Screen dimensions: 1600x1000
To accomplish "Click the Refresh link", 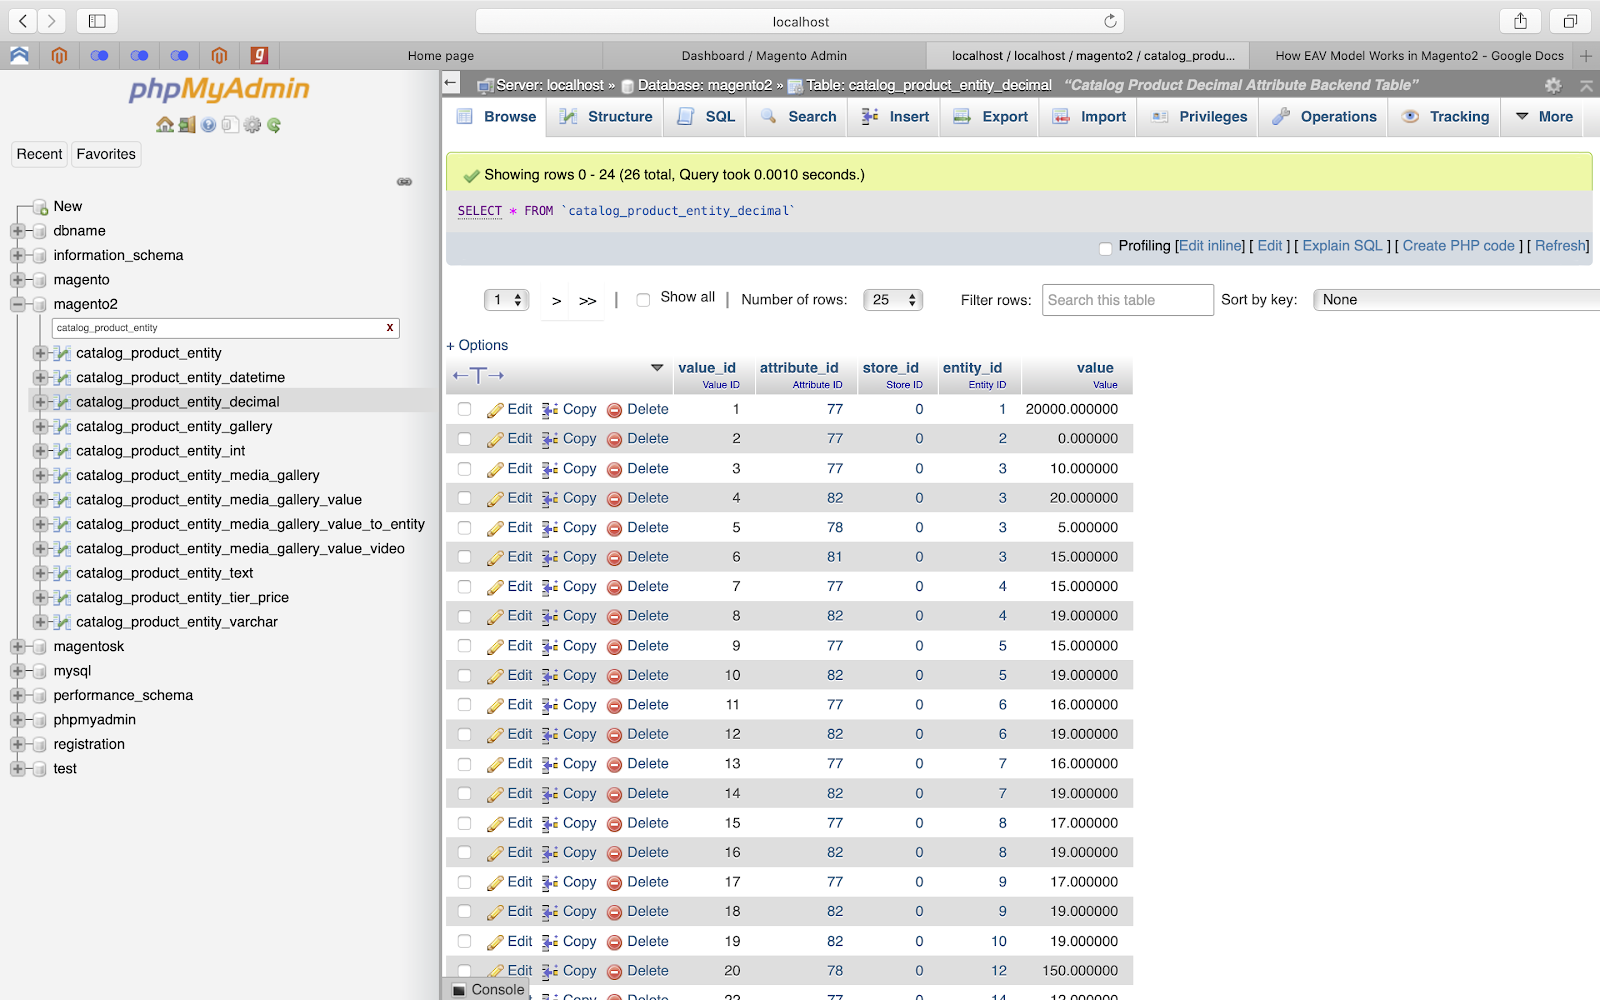I will click(1561, 246).
